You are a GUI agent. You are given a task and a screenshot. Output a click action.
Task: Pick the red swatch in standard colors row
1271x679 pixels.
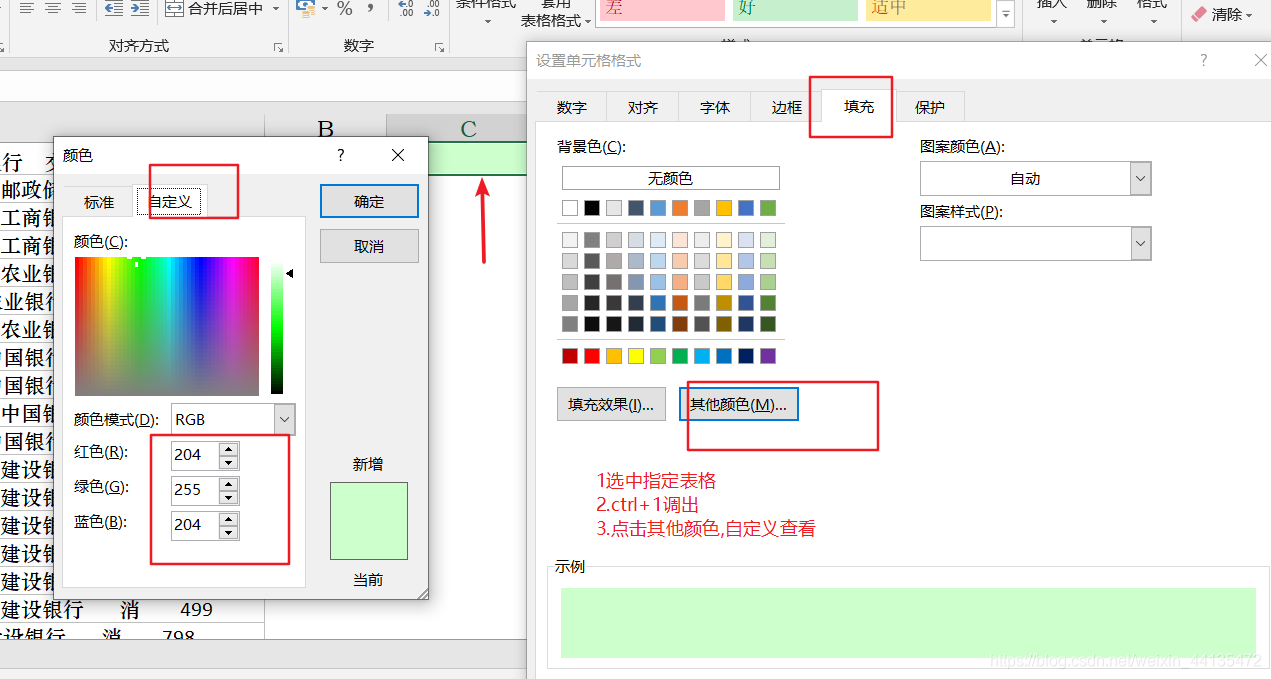click(592, 355)
